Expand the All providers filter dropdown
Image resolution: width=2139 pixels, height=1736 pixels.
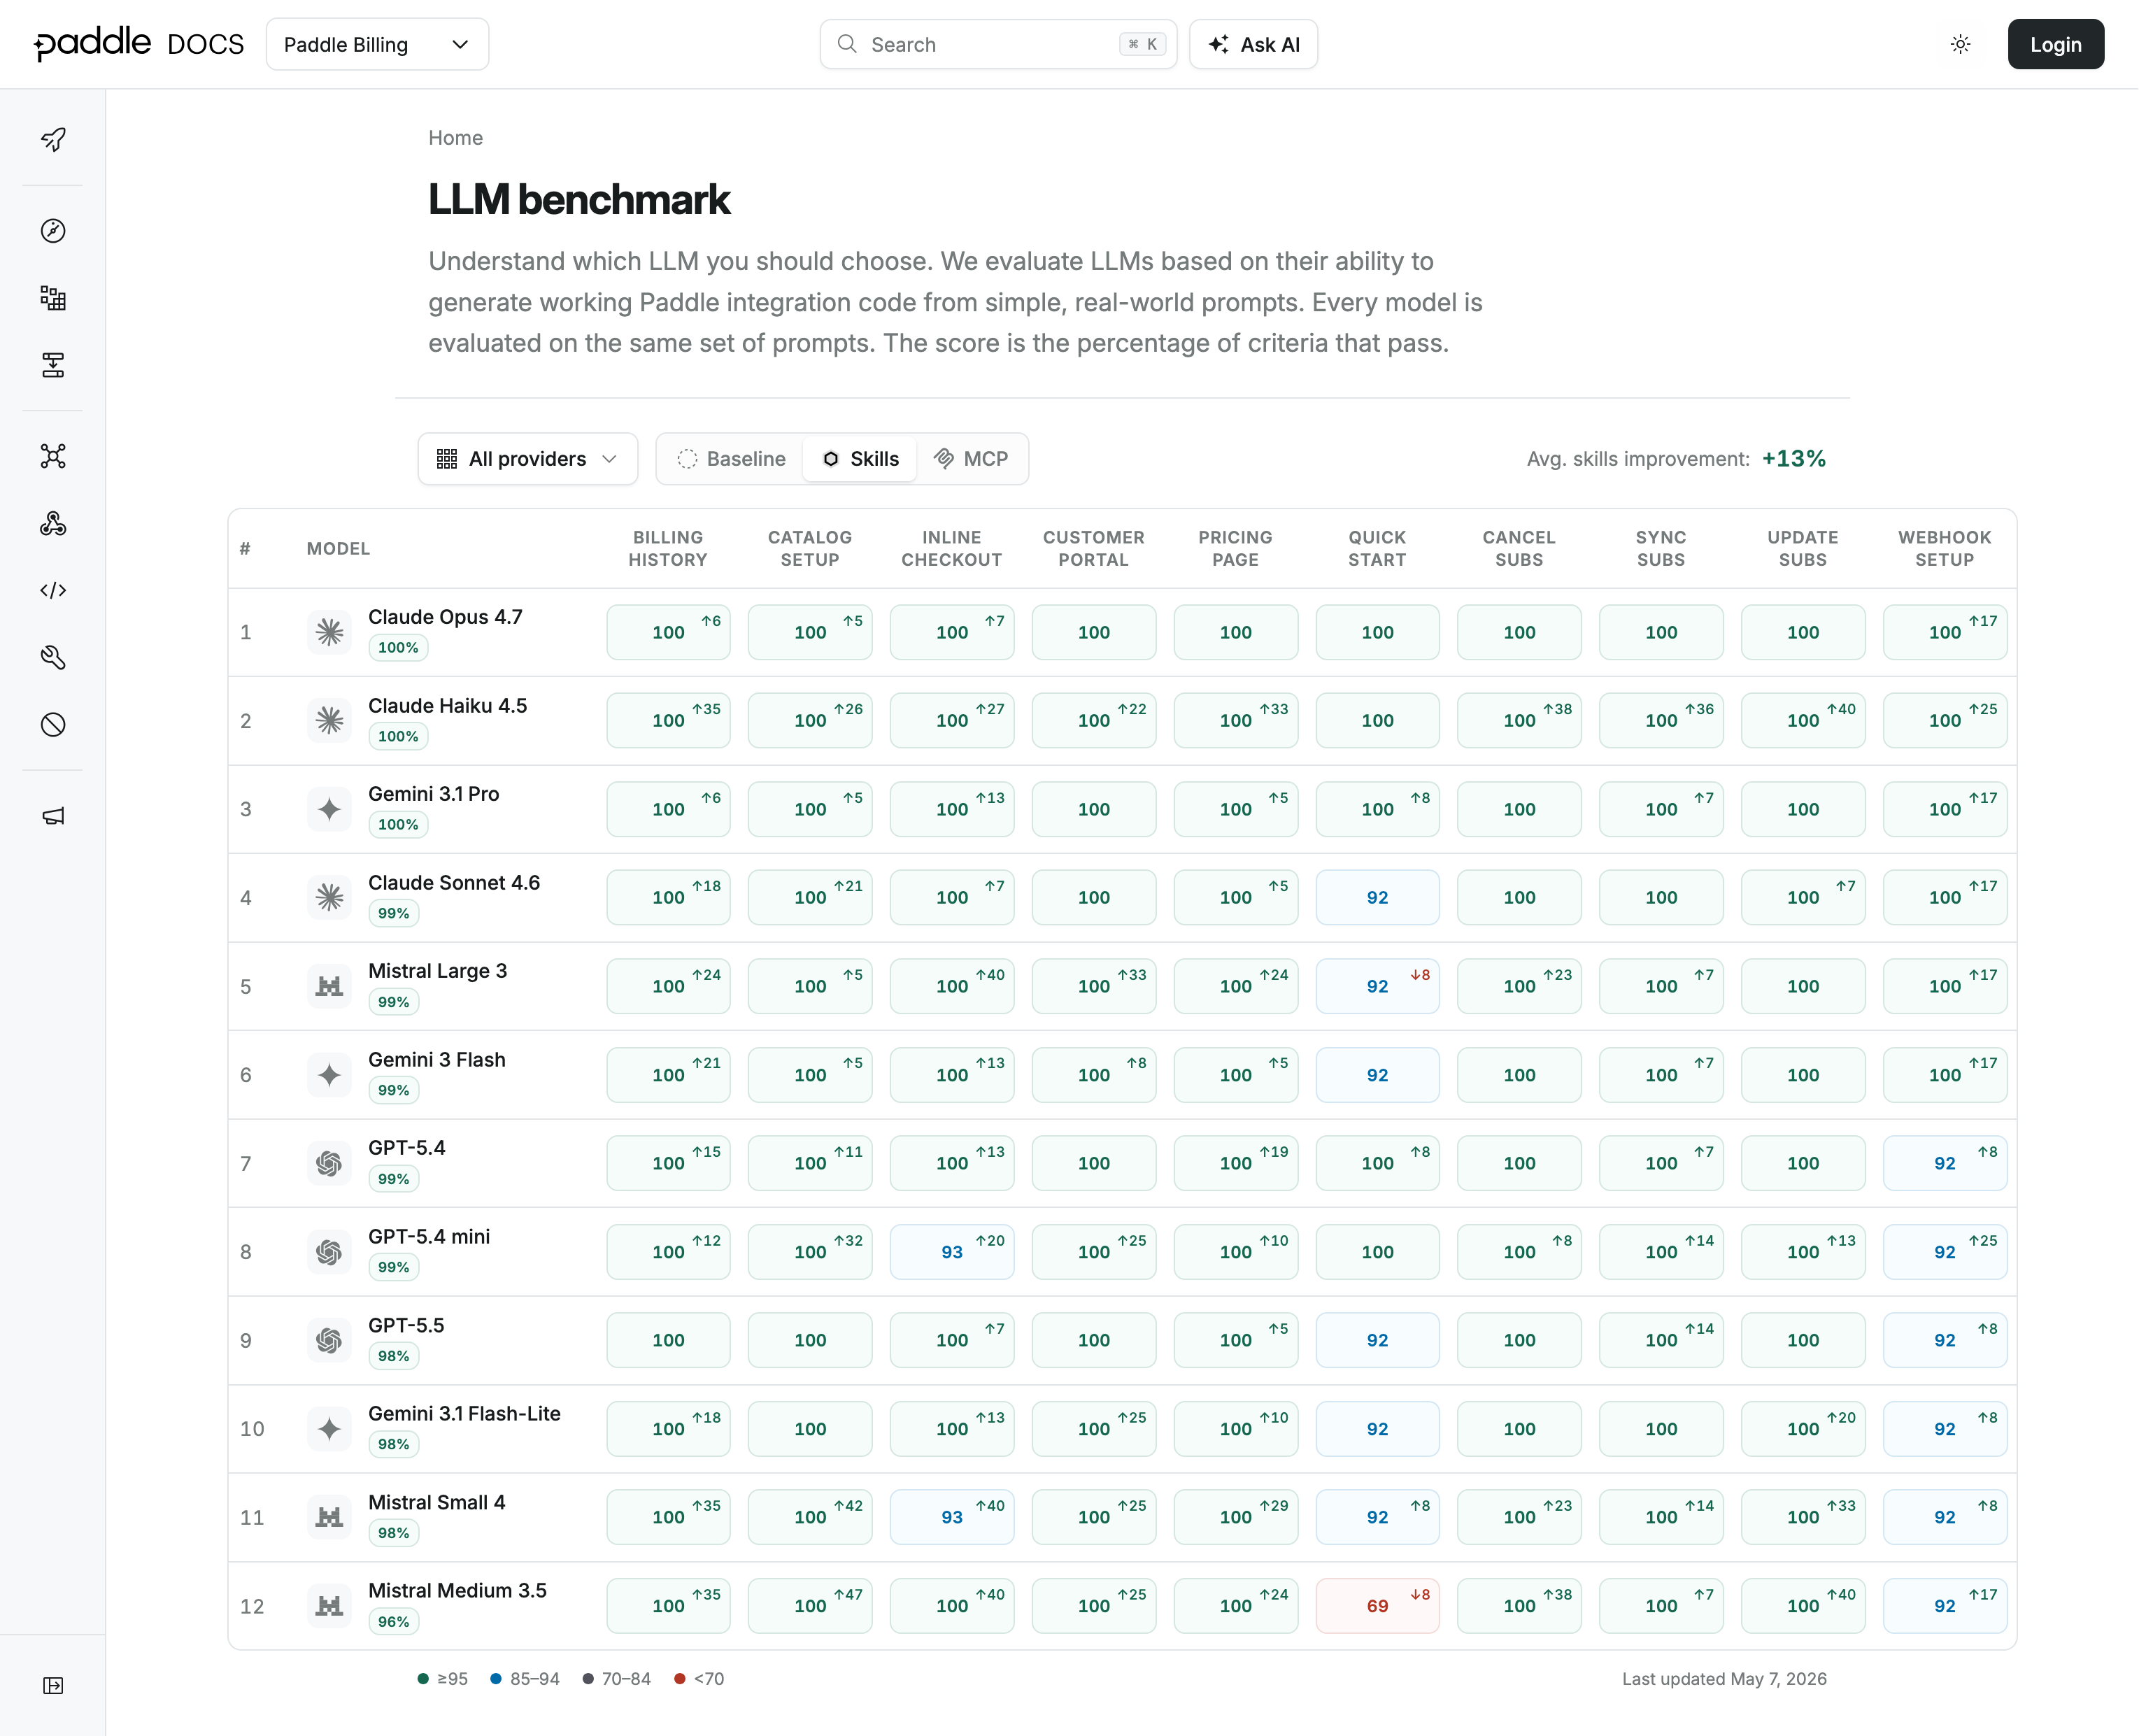pos(527,459)
